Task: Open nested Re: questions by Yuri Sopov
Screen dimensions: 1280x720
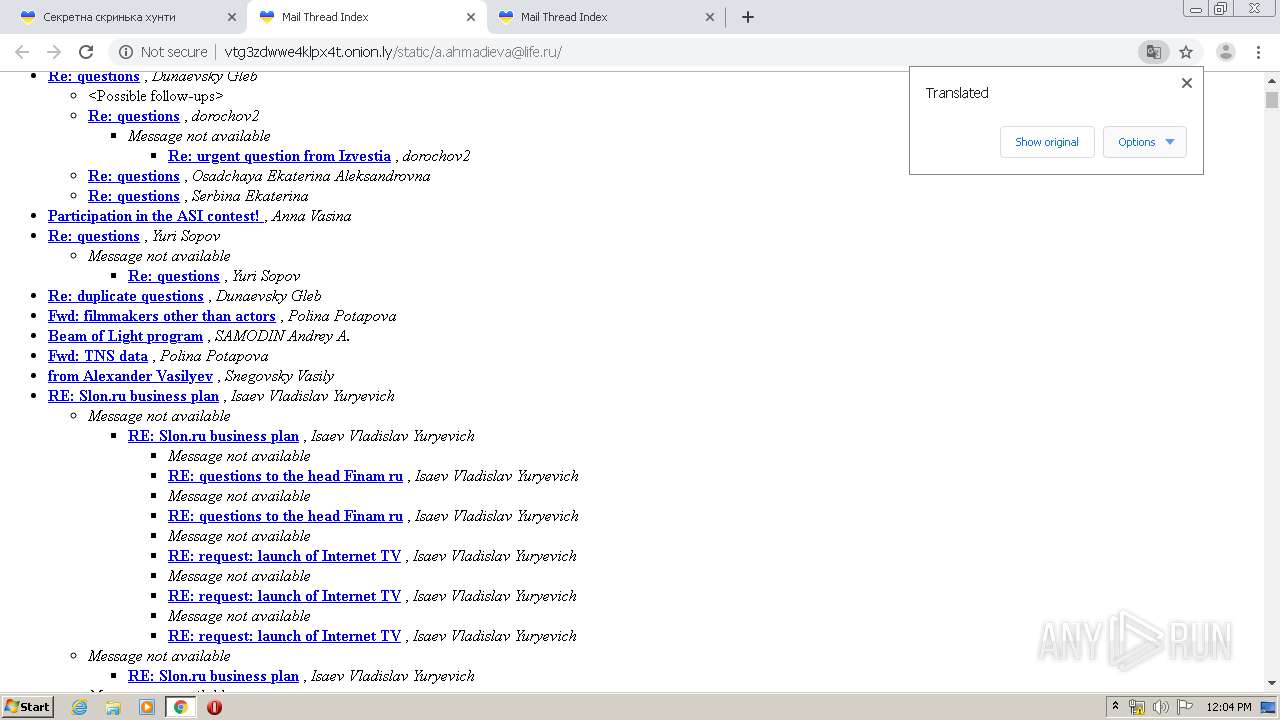Action: click(x=174, y=276)
